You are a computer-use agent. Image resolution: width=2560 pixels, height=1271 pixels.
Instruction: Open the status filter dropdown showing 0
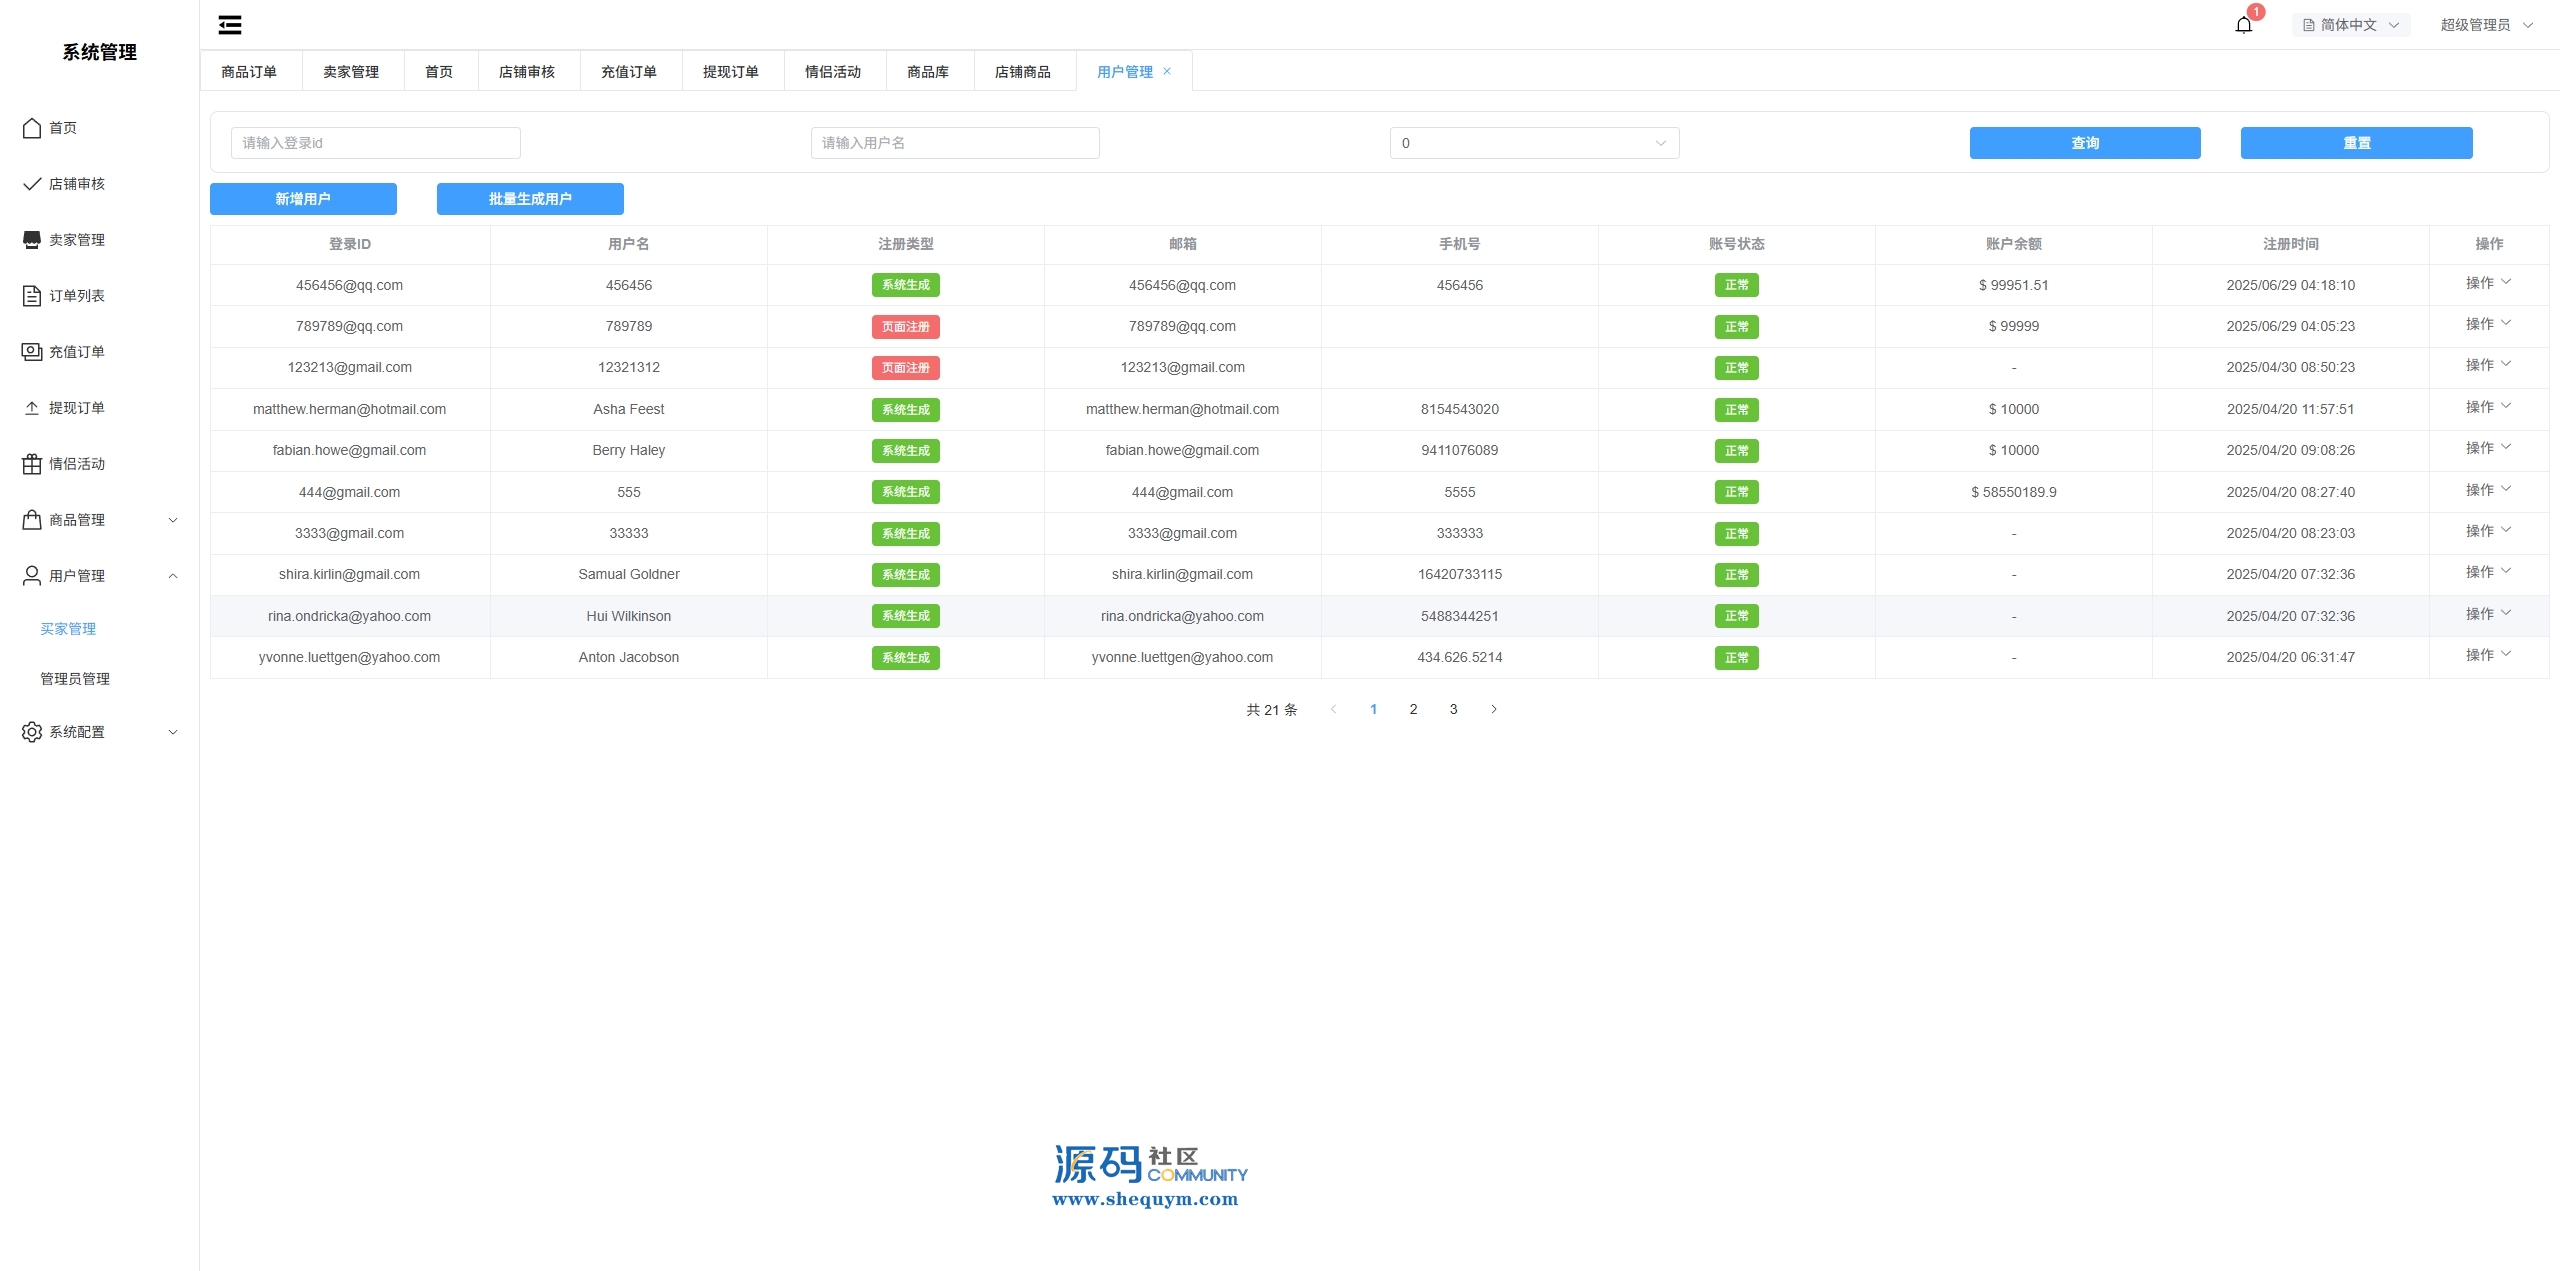coord(1533,143)
